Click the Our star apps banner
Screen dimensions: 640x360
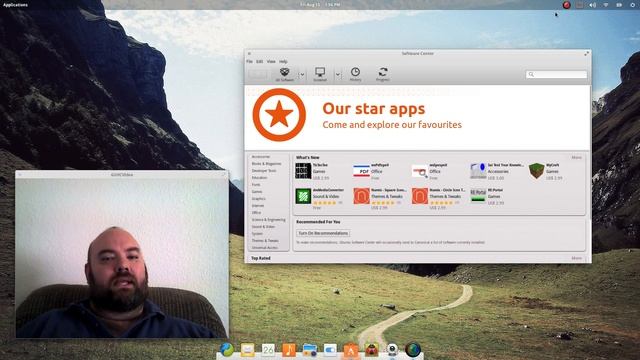tap(418, 118)
